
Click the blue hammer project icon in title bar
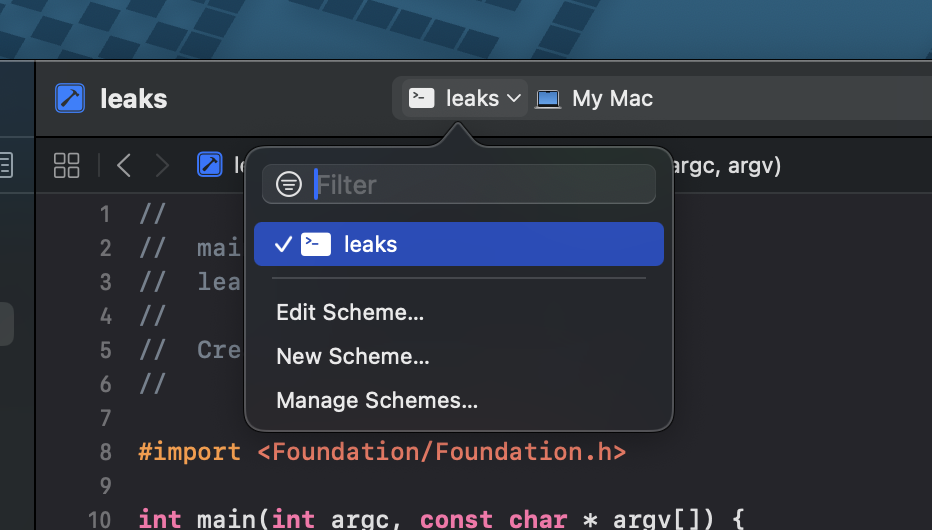click(70, 99)
